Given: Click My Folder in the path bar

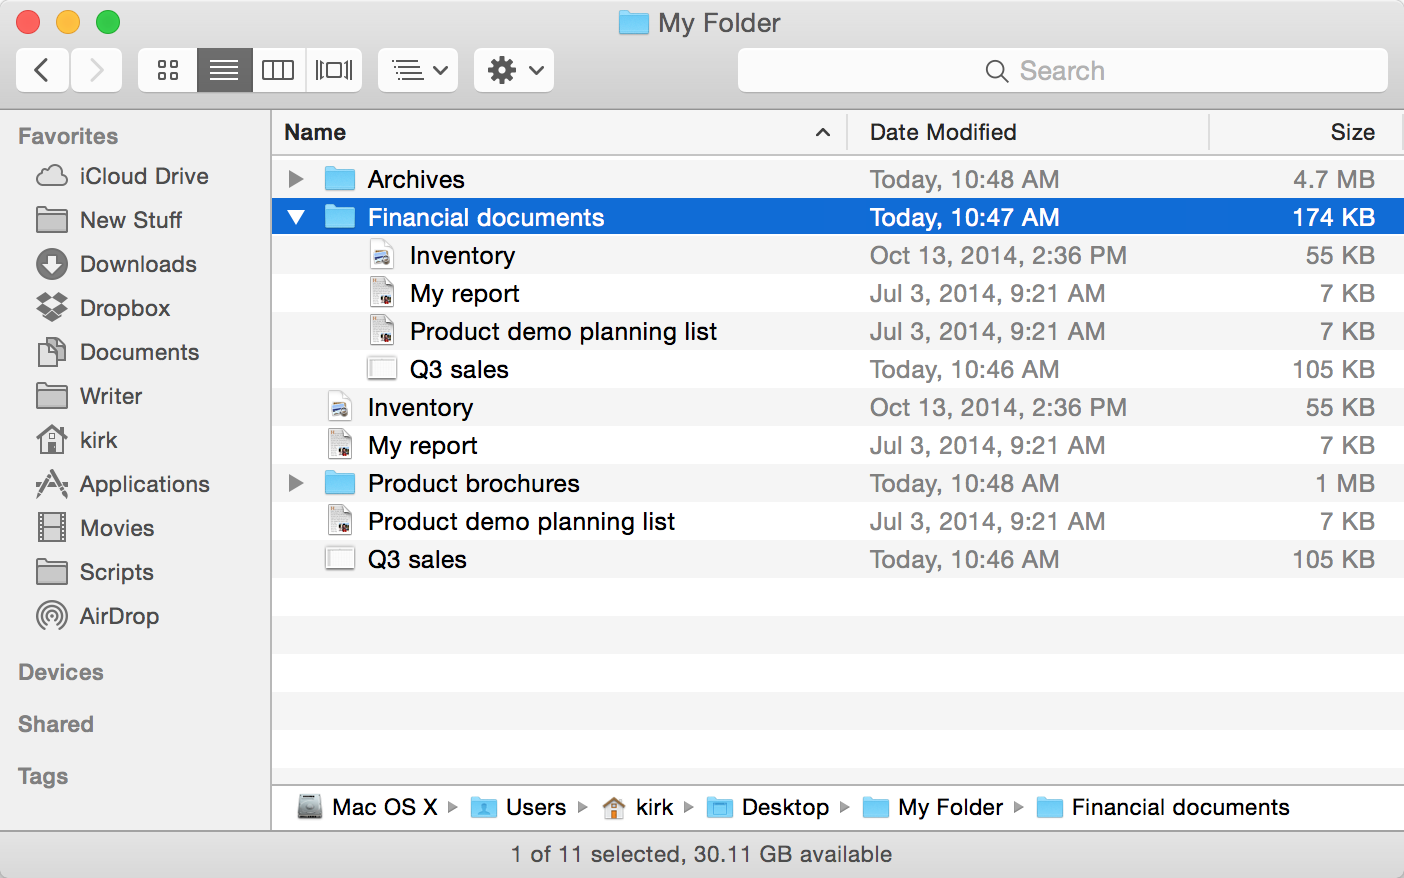Looking at the screenshot, I should (x=933, y=807).
